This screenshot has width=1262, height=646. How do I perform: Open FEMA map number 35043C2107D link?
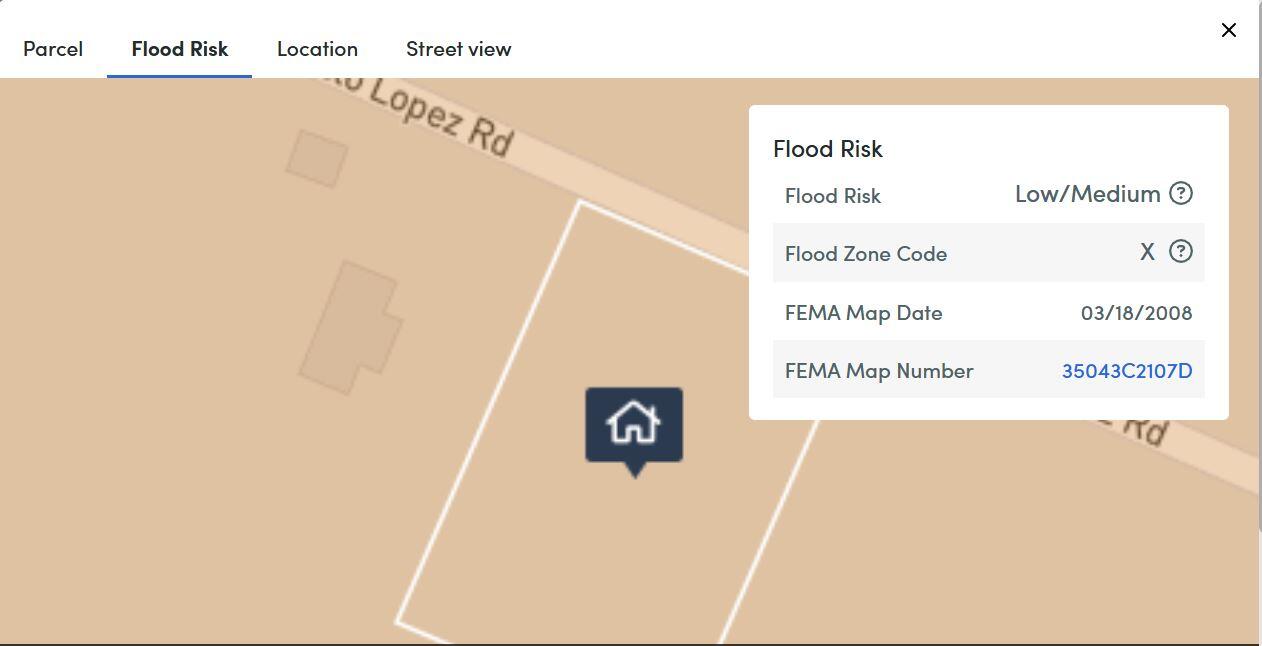pos(1126,371)
